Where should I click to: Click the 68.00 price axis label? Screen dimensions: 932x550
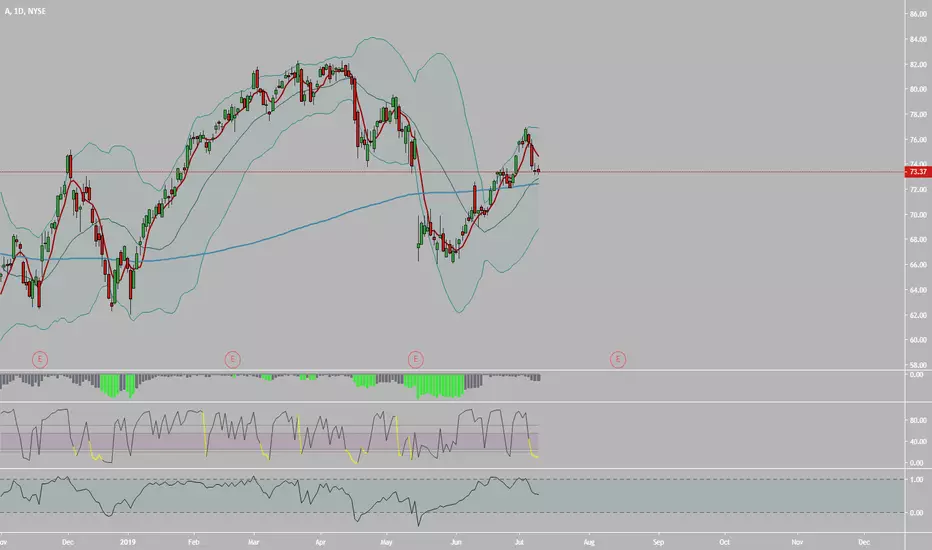(x=918, y=240)
